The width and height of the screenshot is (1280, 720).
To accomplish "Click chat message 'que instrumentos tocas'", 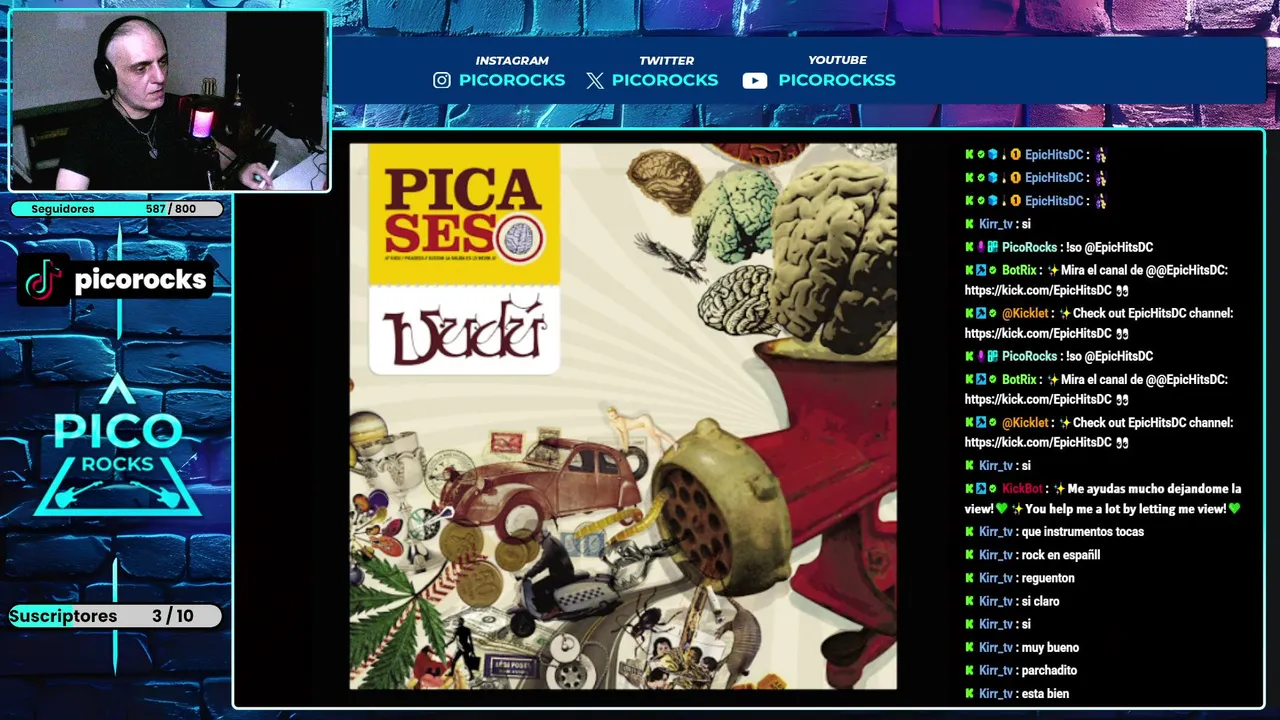I will 1082,532.
